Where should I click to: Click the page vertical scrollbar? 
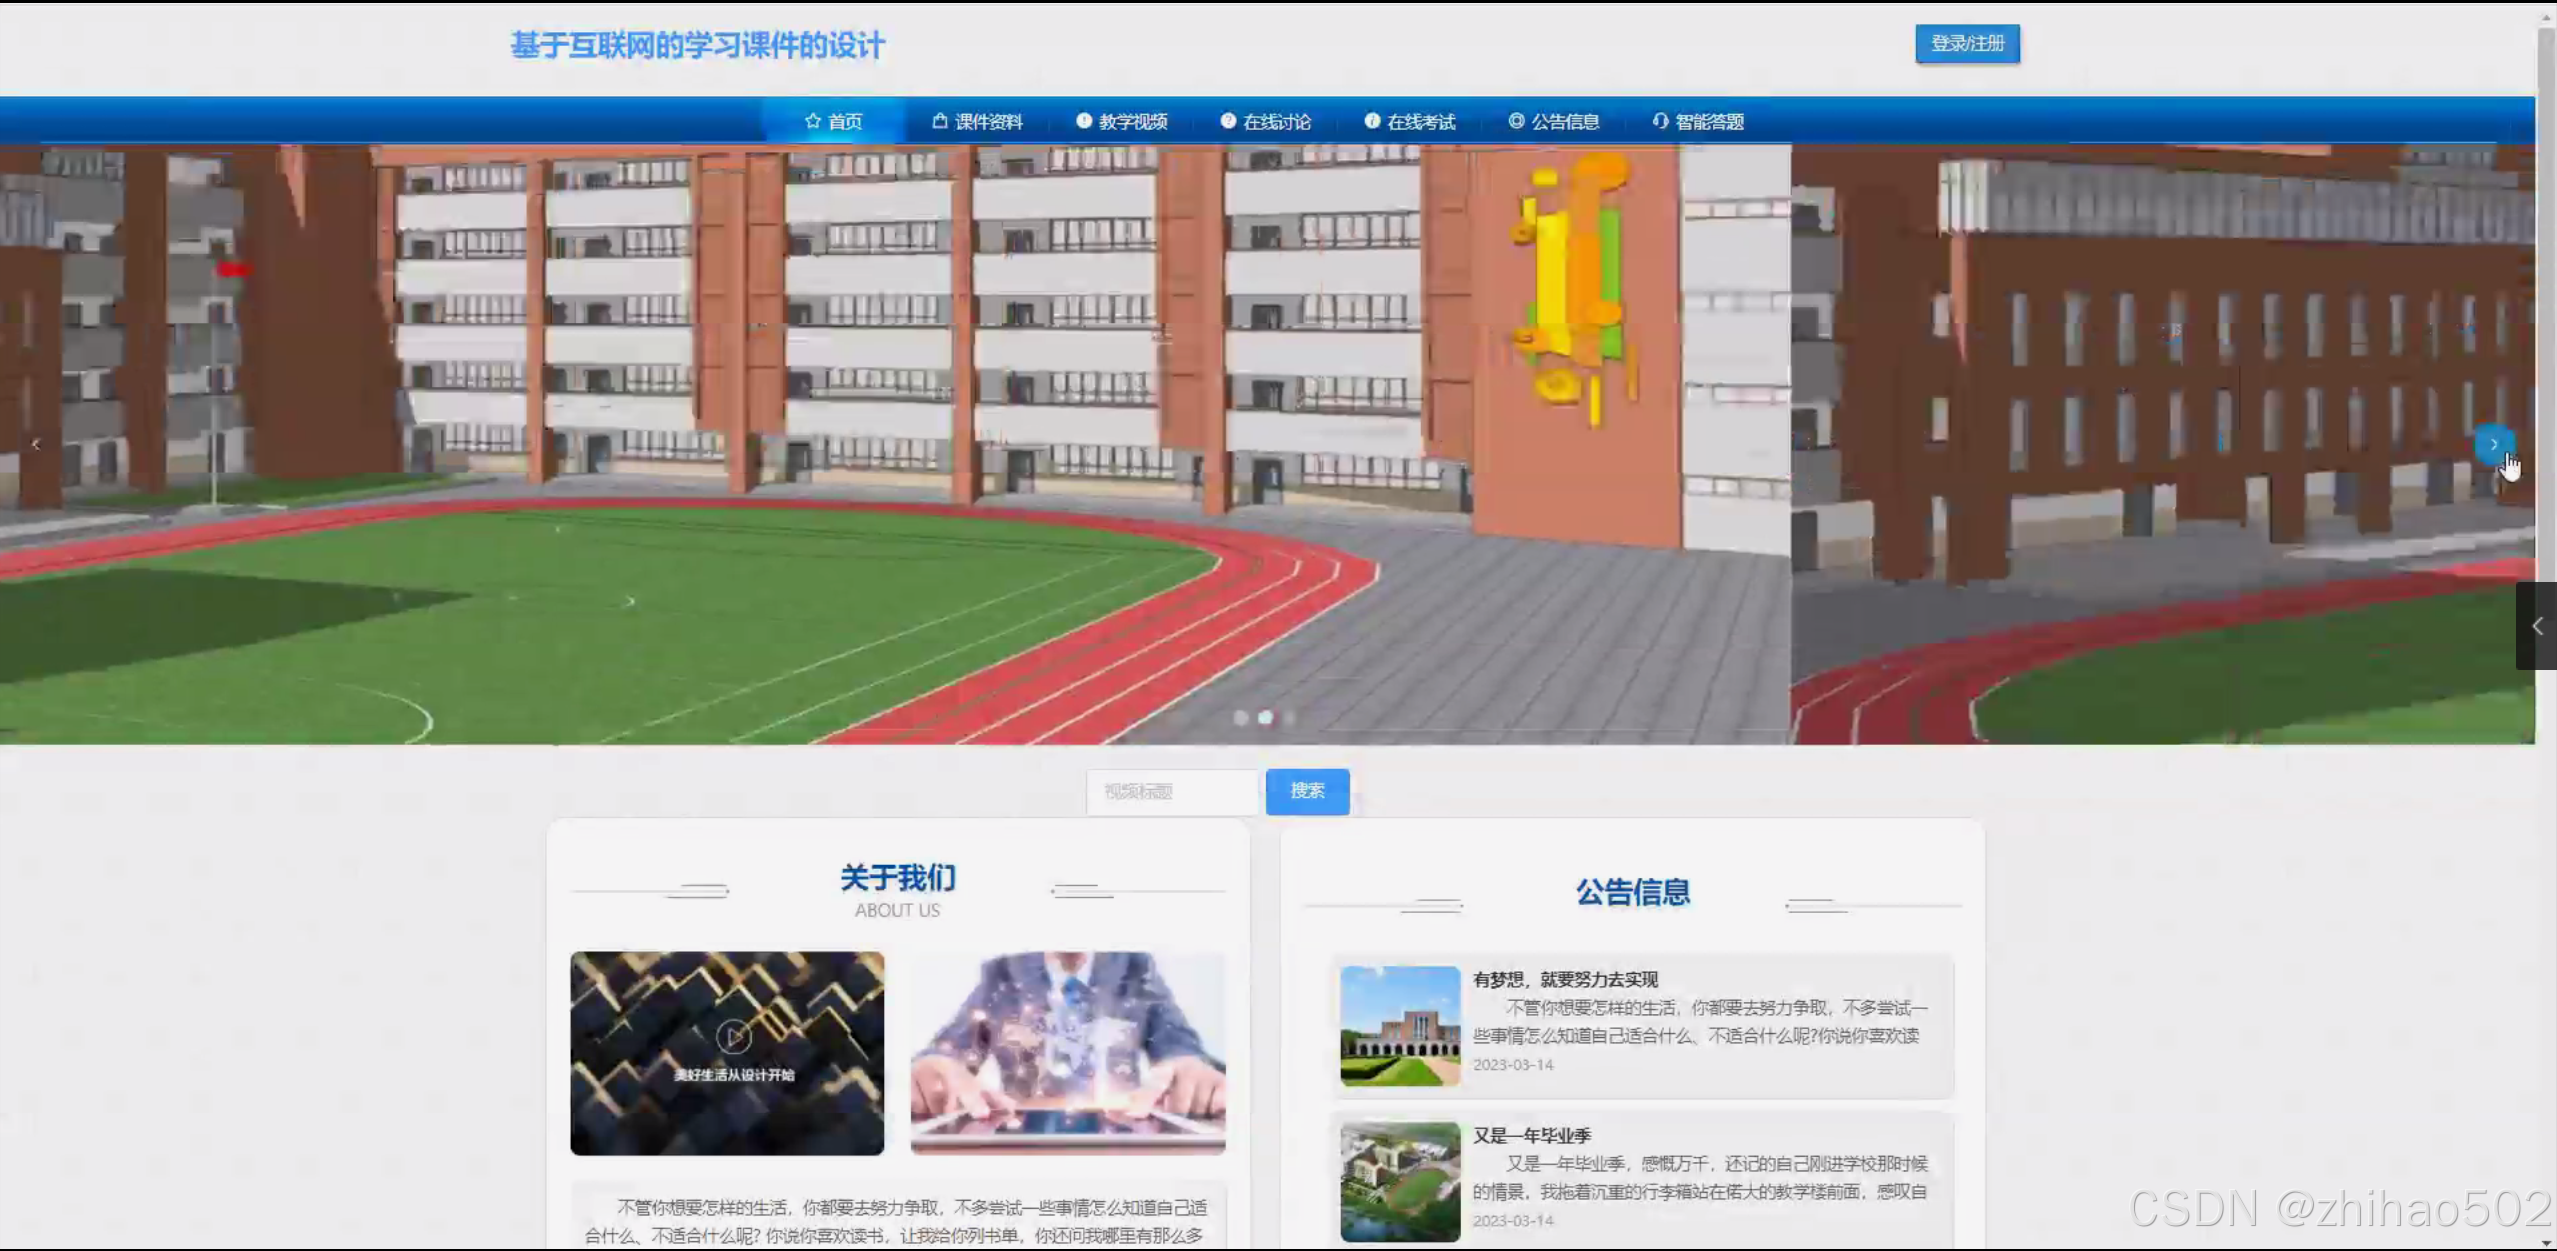click(x=2546, y=300)
